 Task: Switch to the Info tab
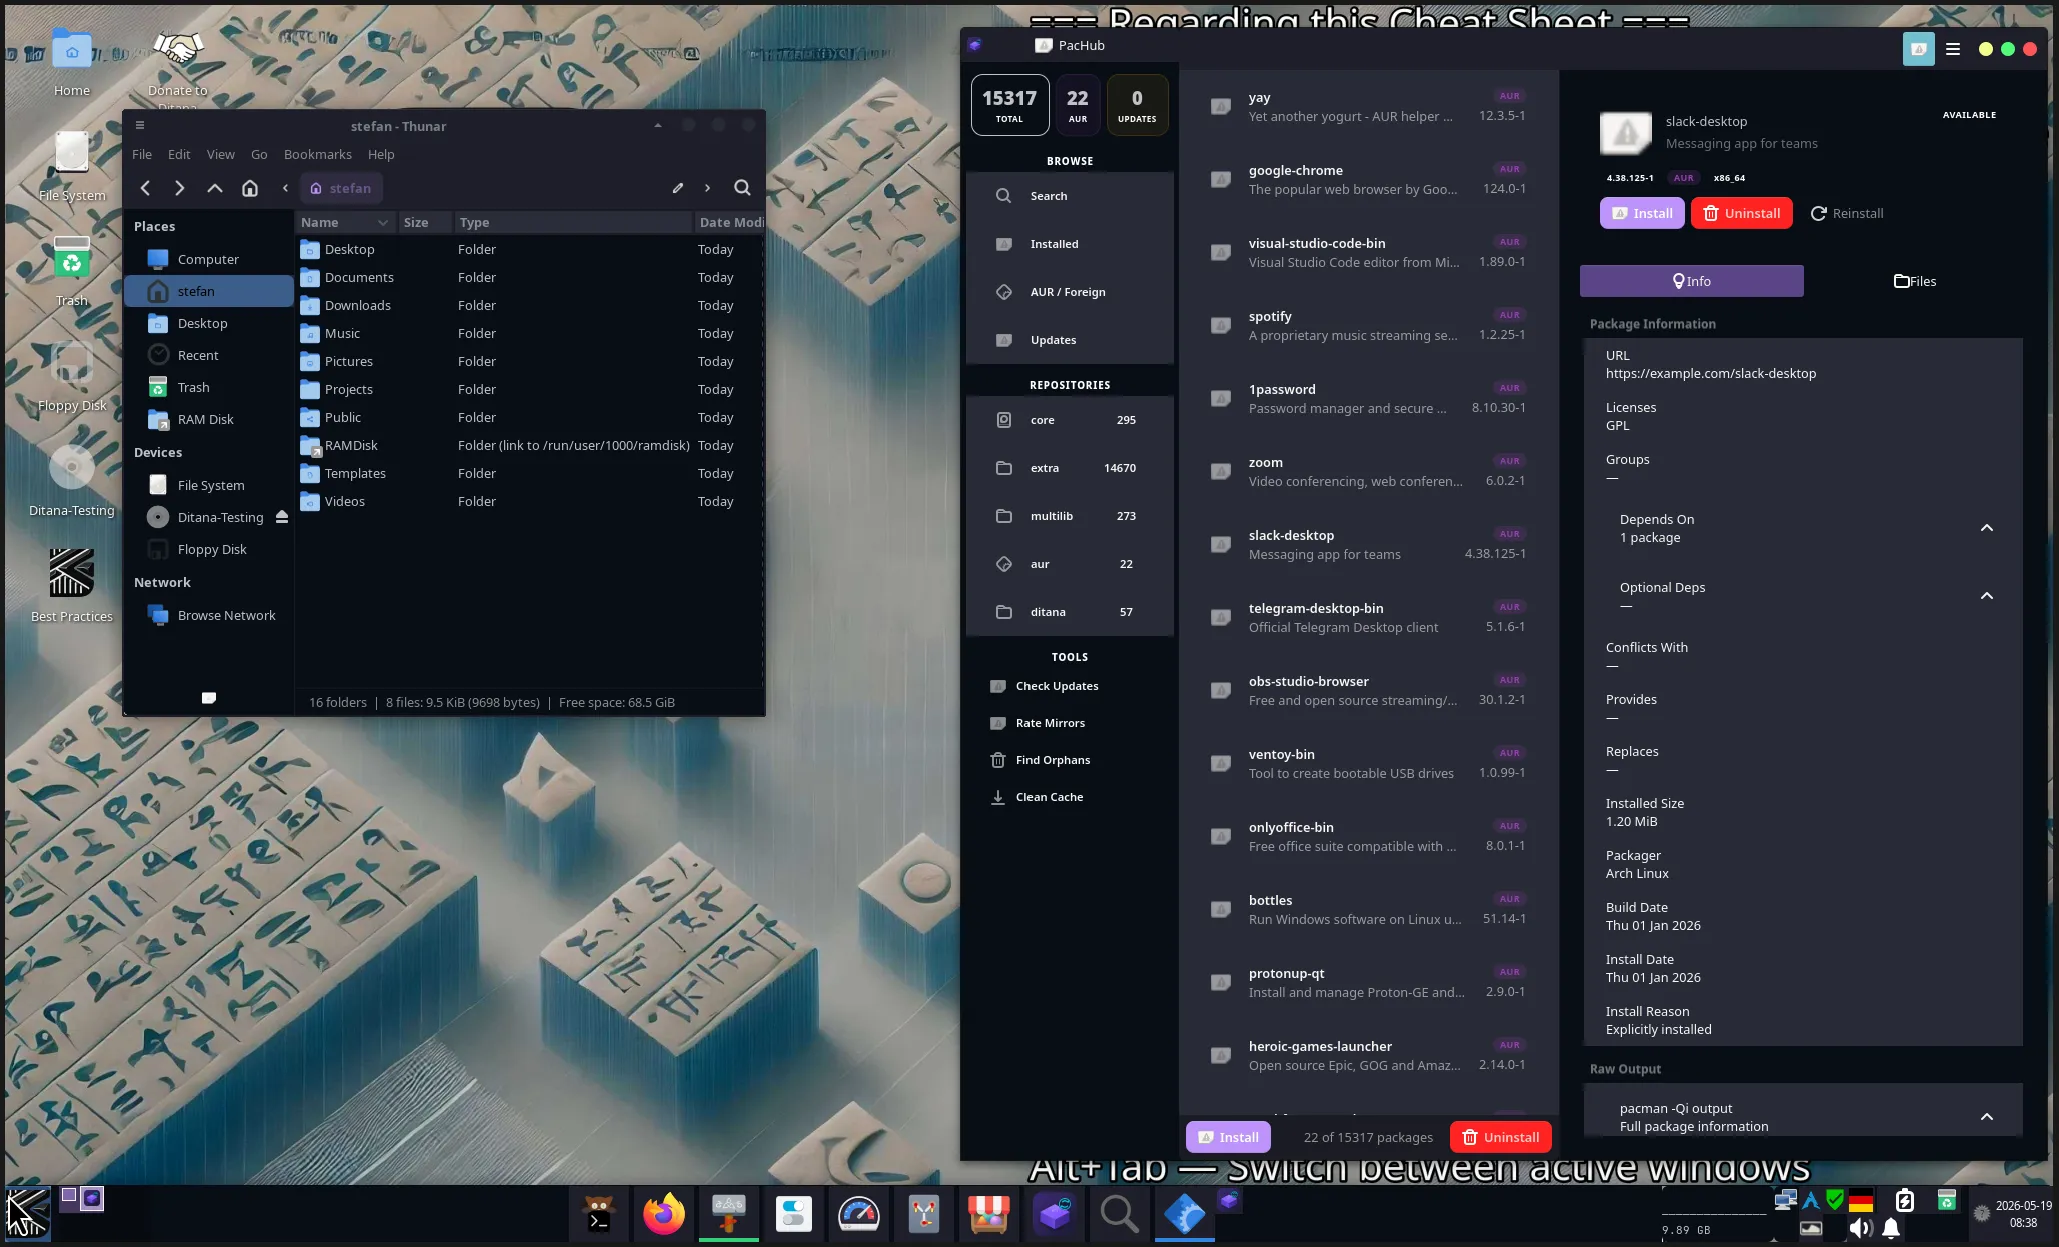point(1691,281)
